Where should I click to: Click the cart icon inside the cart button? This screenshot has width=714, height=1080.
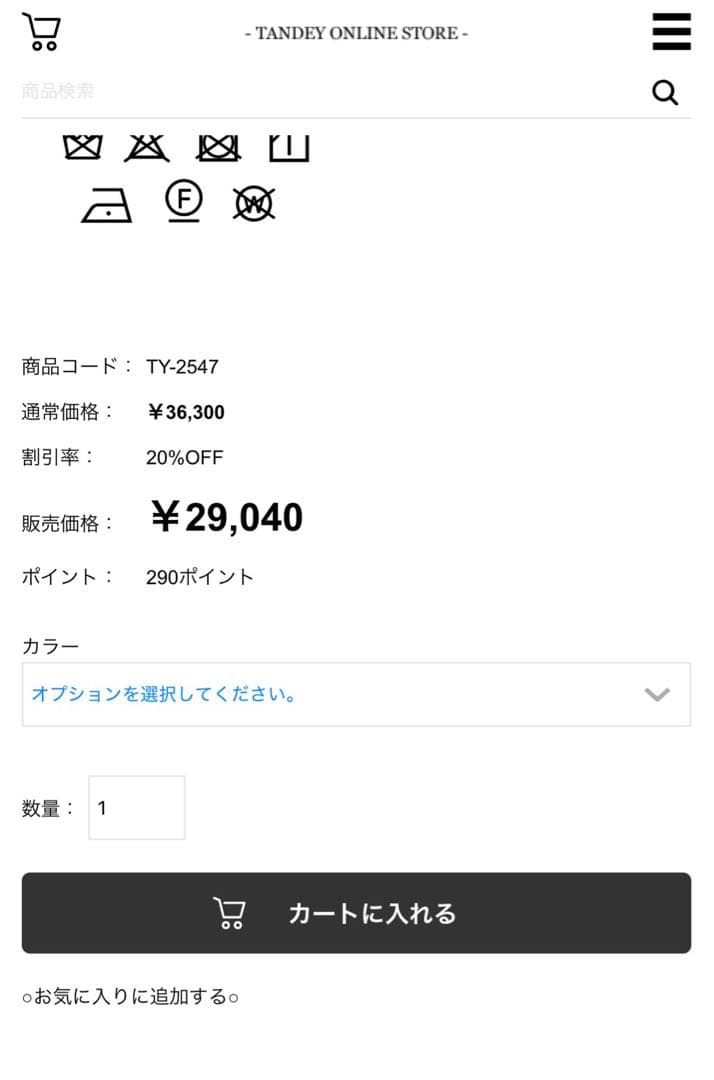coord(229,912)
